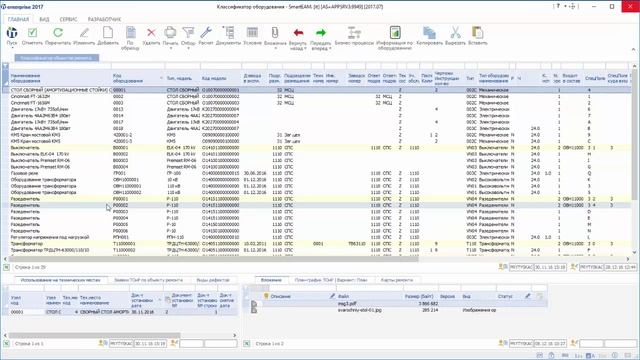
Task: Click the pencil icon beside the Файл header
Action: point(333,296)
